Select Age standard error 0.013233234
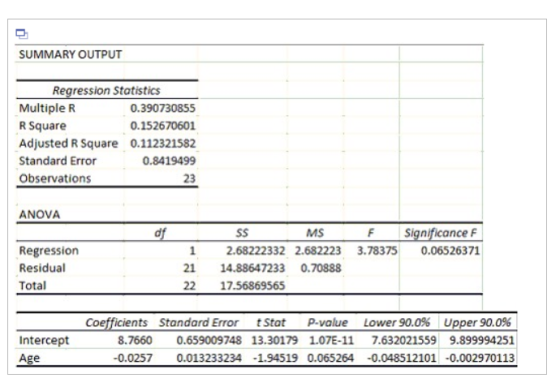This screenshot has width=560, height=391. [x=209, y=358]
